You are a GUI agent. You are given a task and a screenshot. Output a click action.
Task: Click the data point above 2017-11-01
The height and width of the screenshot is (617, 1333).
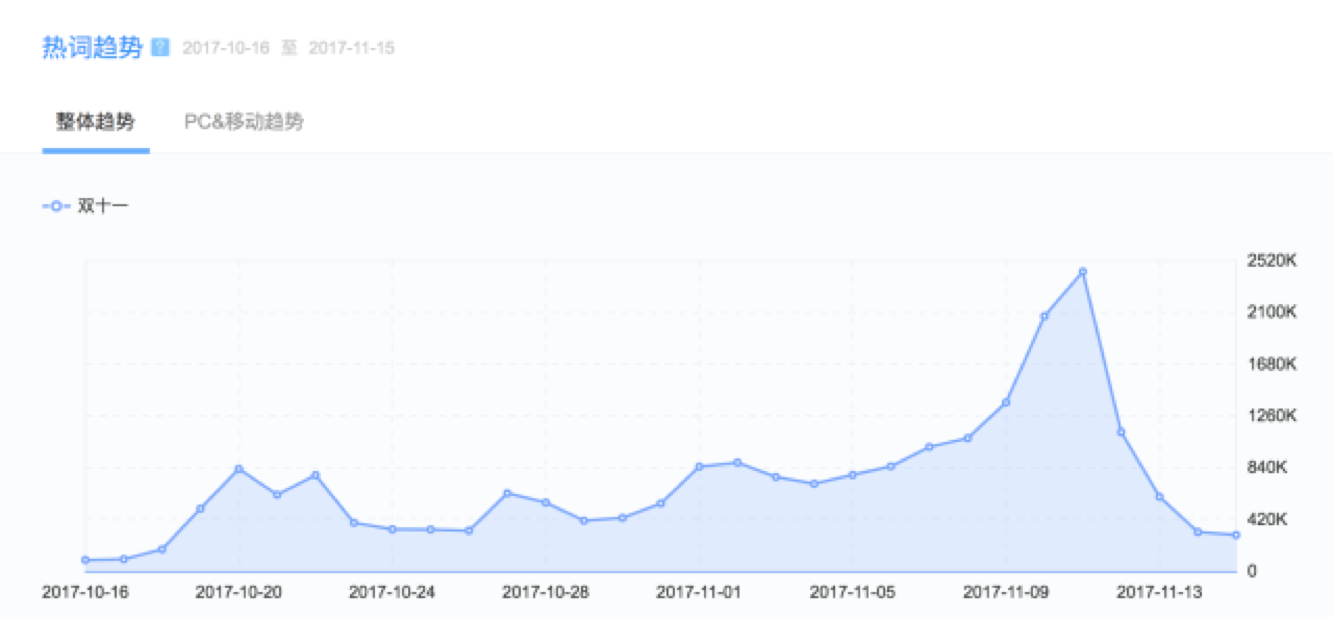[699, 467]
